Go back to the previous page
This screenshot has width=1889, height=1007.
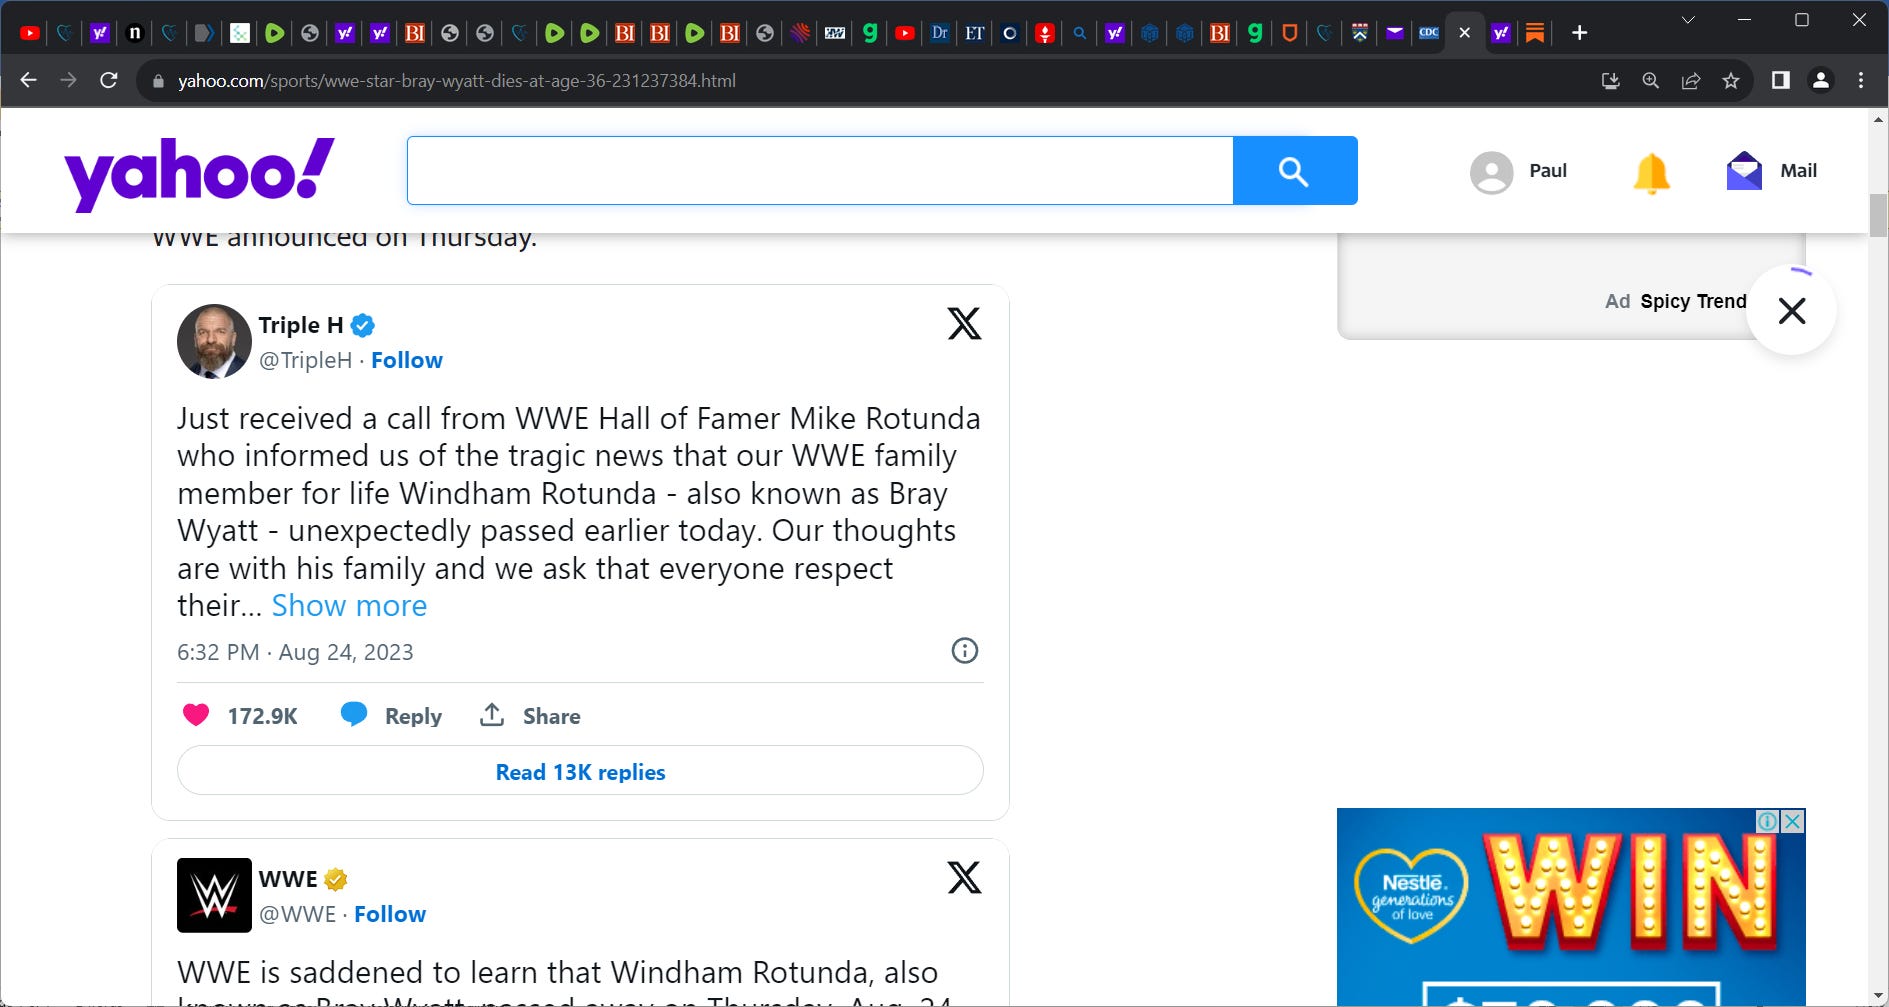[28, 80]
